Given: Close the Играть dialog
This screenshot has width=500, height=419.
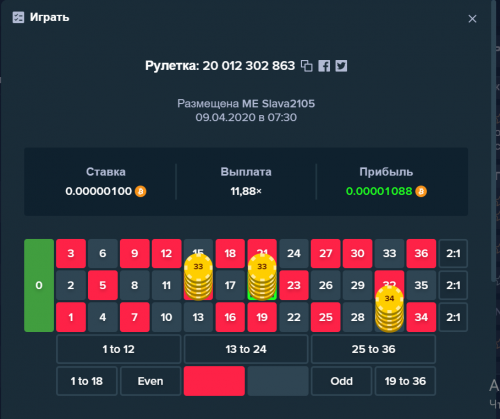Looking at the screenshot, I should click(472, 19).
